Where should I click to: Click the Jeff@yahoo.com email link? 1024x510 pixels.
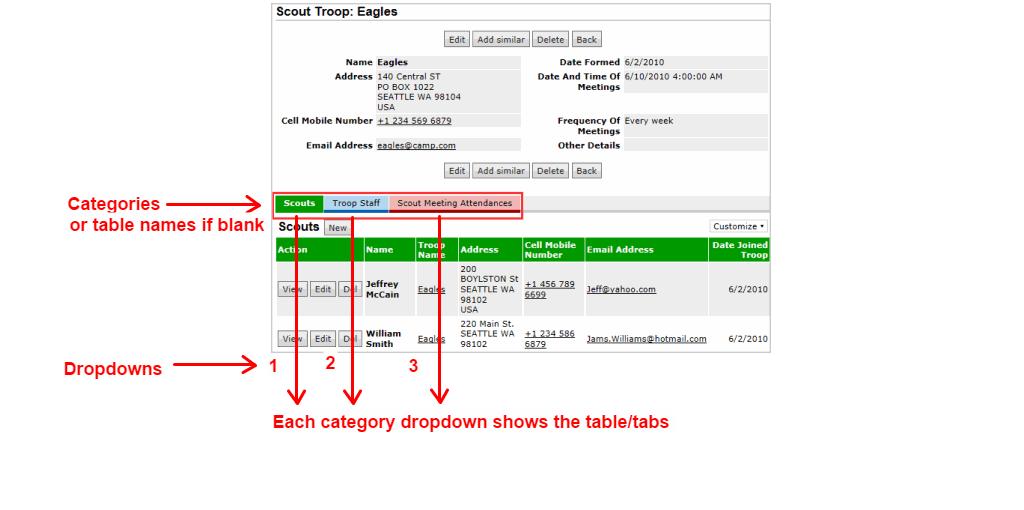[620, 289]
